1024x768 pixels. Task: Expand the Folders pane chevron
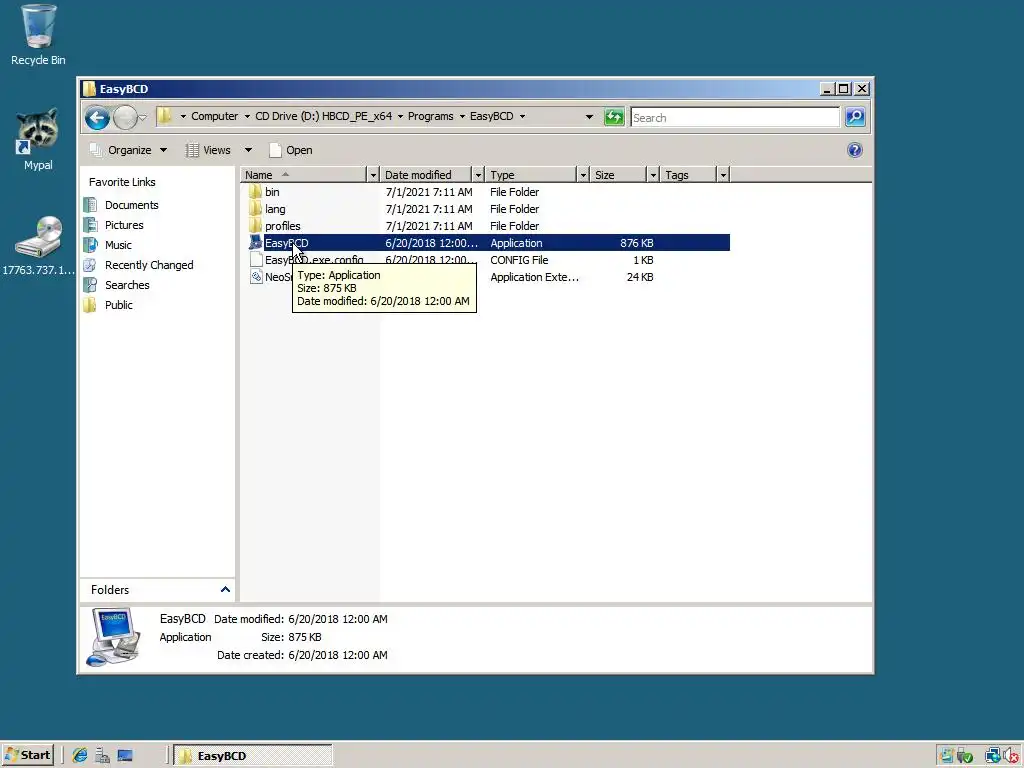(x=225, y=590)
